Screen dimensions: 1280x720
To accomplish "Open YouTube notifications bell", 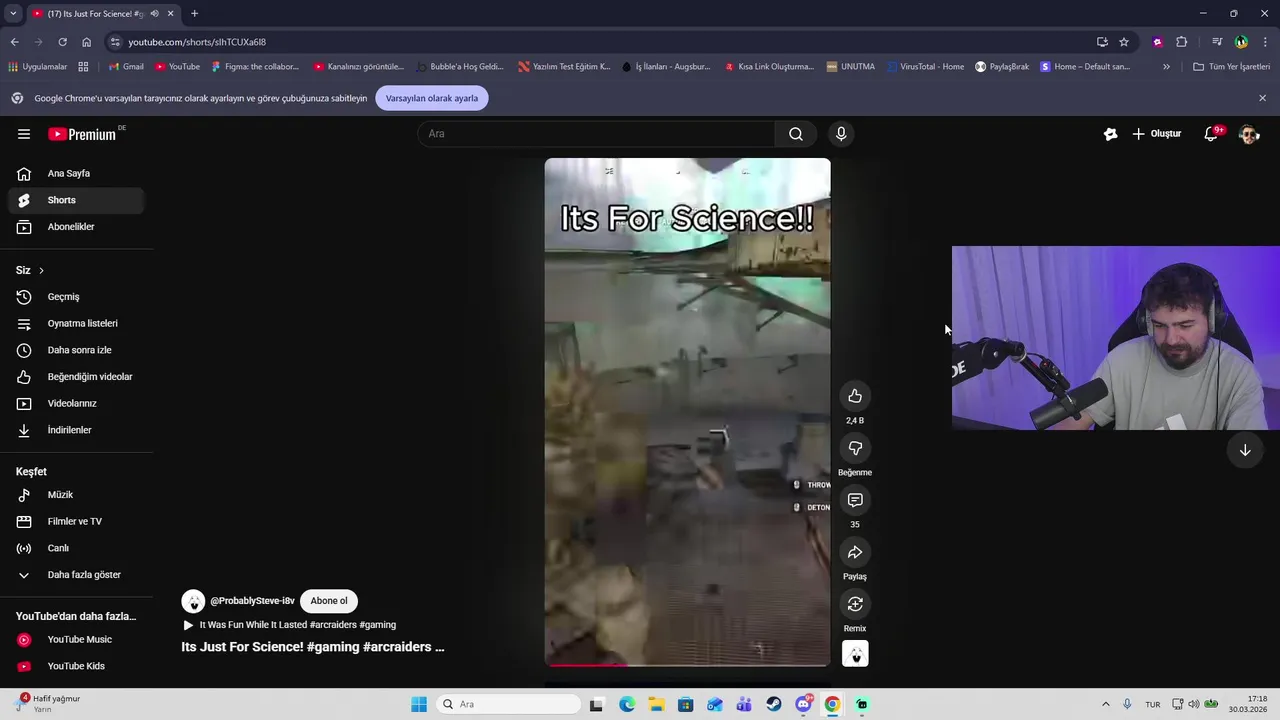I will pos(1211,134).
